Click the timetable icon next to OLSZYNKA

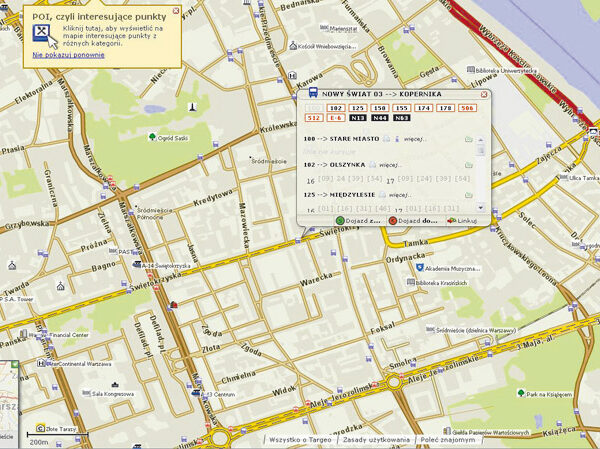(371, 165)
